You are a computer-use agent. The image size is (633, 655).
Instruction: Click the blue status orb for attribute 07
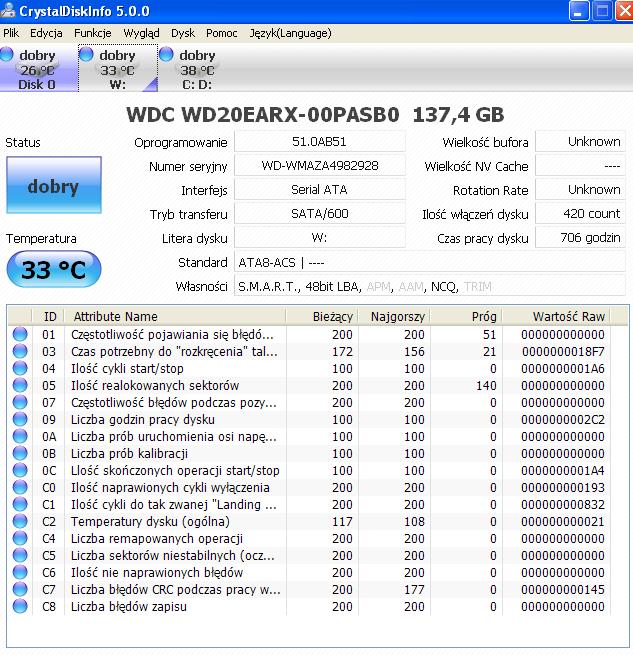coord(20,402)
